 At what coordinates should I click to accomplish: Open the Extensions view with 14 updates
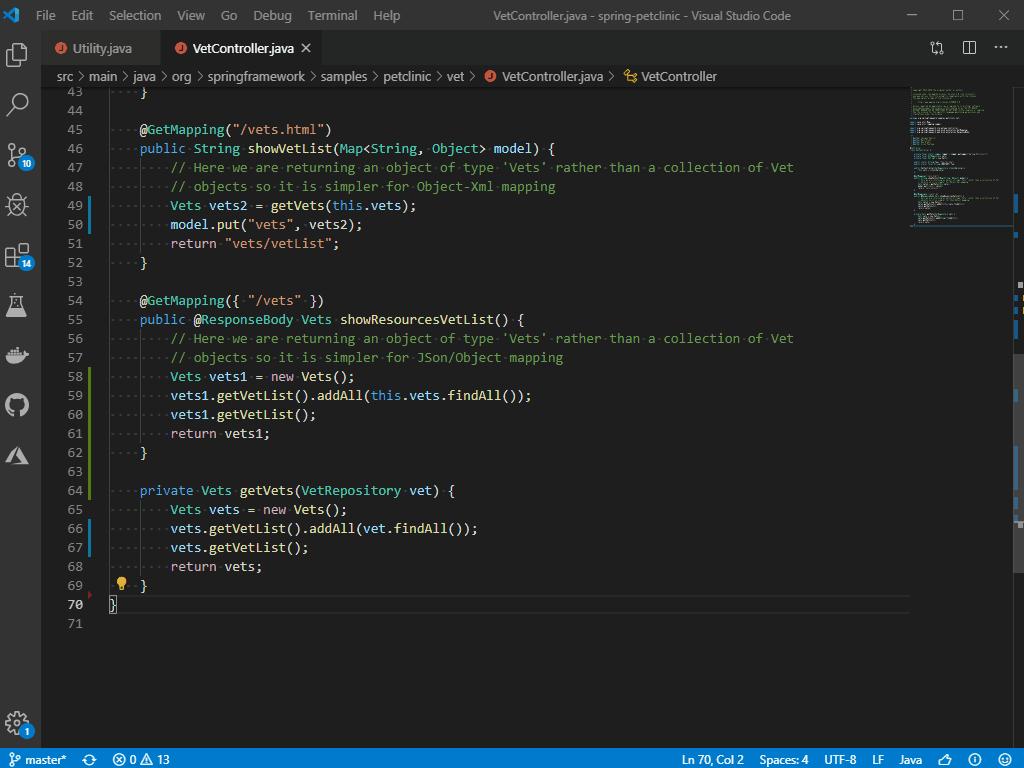pos(16,255)
